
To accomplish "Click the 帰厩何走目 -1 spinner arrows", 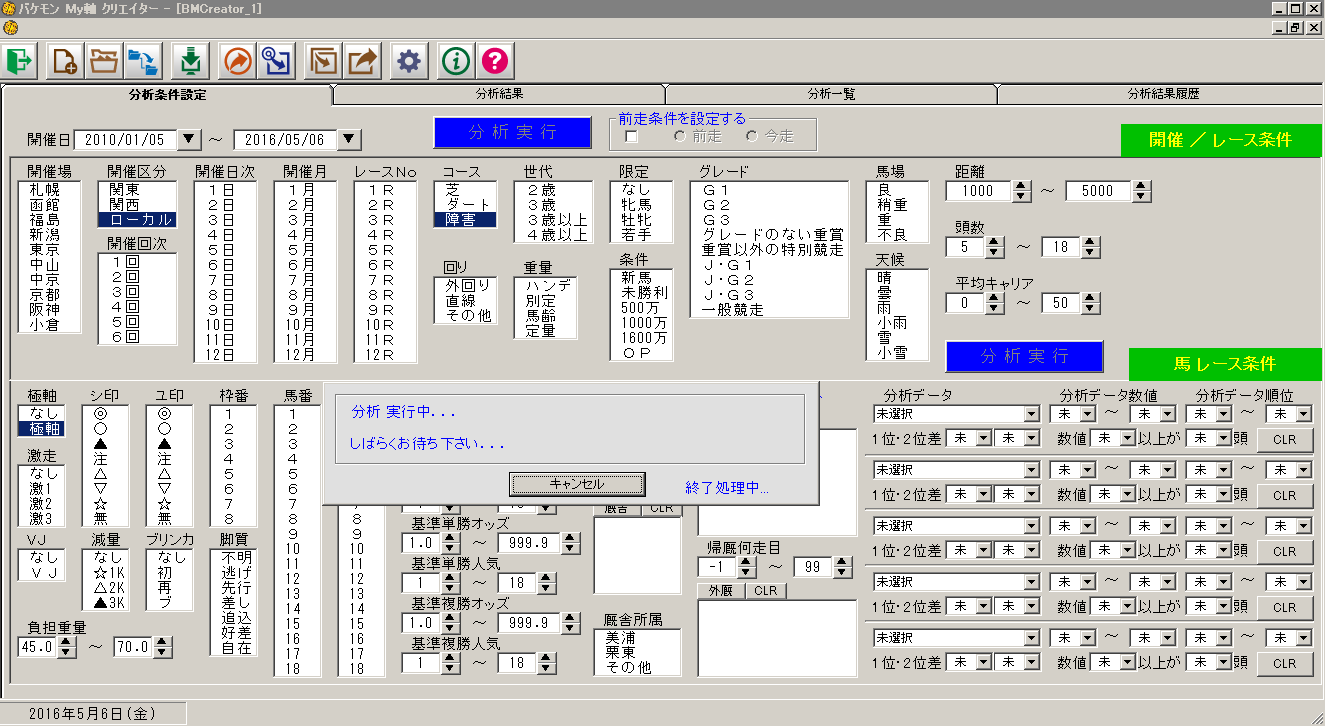I will 747,567.
